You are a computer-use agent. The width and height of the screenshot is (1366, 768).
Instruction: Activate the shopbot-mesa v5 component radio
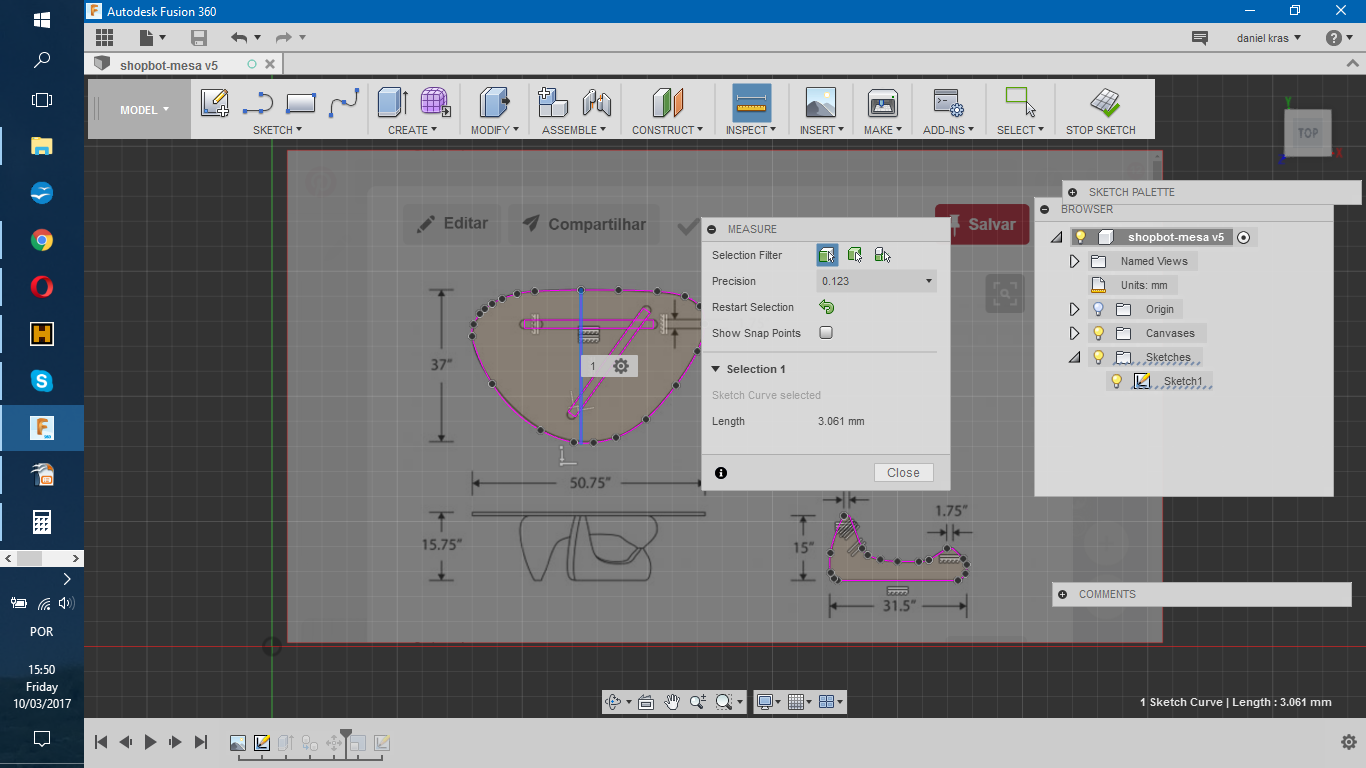coord(1244,237)
